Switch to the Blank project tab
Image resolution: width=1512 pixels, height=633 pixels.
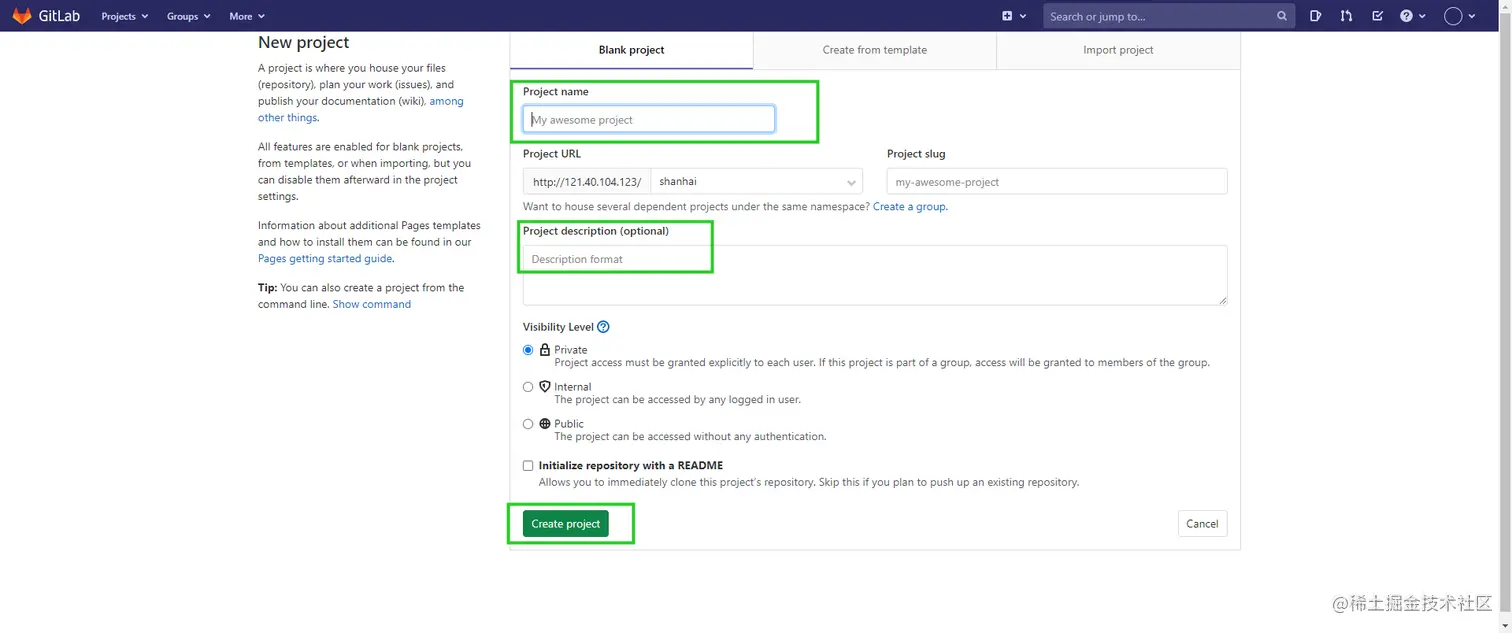(x=631, y=50)
